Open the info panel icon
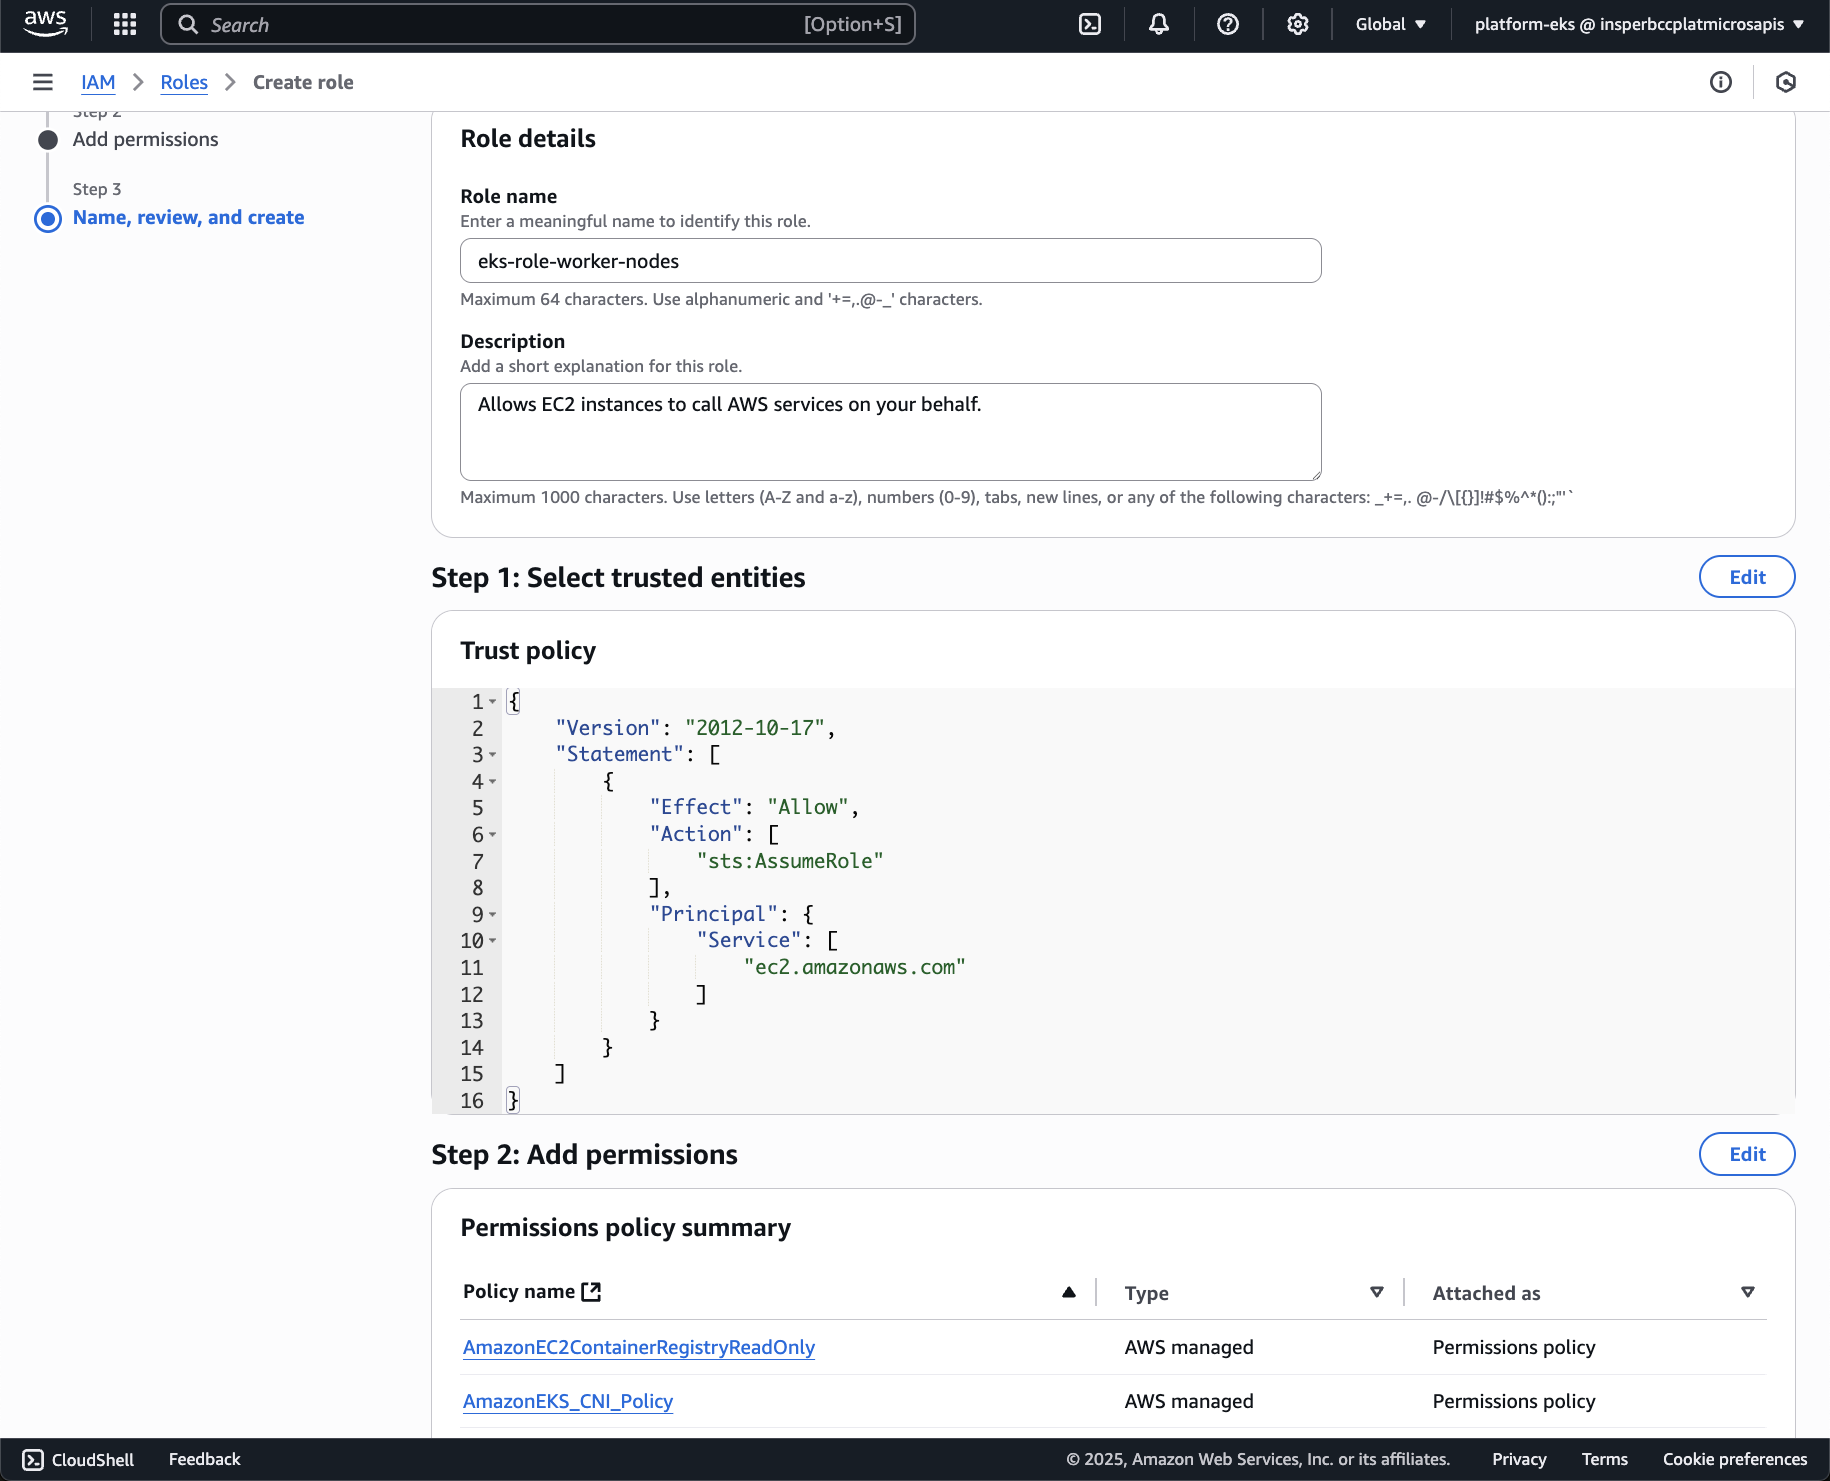This screenshot has height=1481, width=1830. point(1720,82)
